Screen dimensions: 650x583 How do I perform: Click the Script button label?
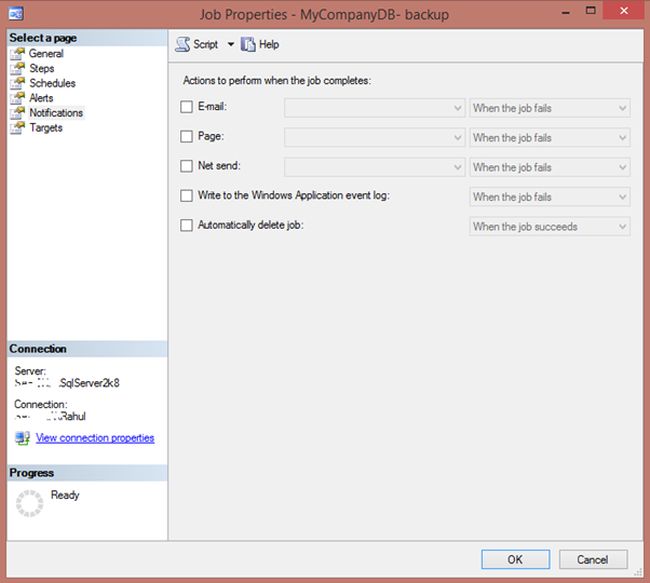206,44
